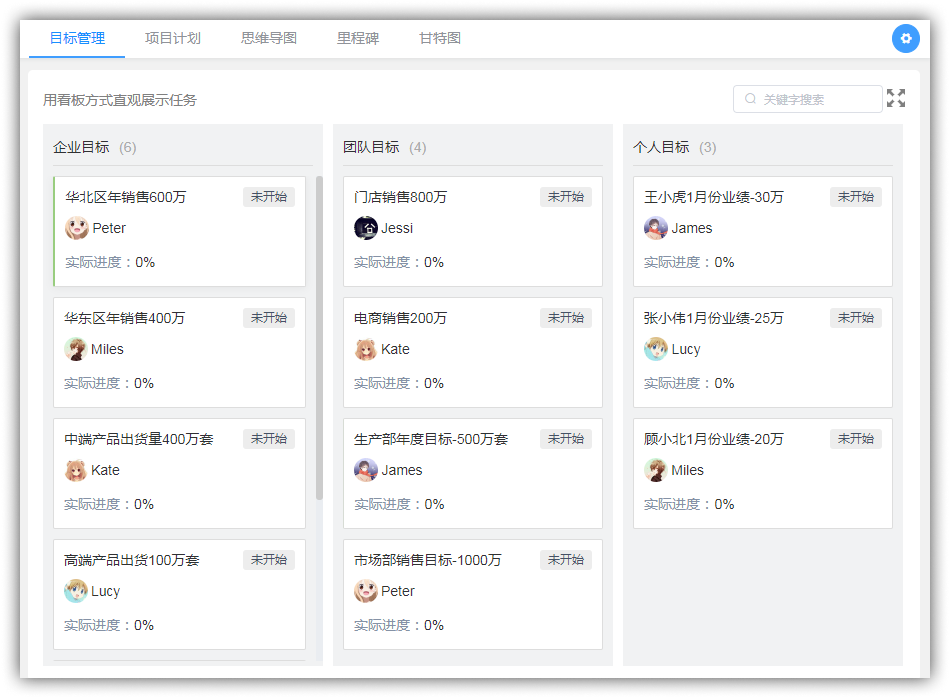Click 未开始 tag on 张小伟1月份业绩-25万 card
The image size is (950, 698).
(x=855, y=317)
